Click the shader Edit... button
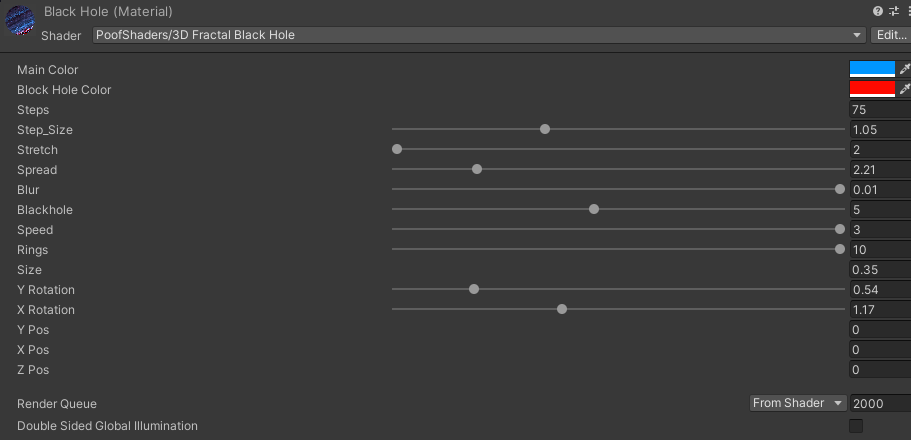 click(890, 35)
